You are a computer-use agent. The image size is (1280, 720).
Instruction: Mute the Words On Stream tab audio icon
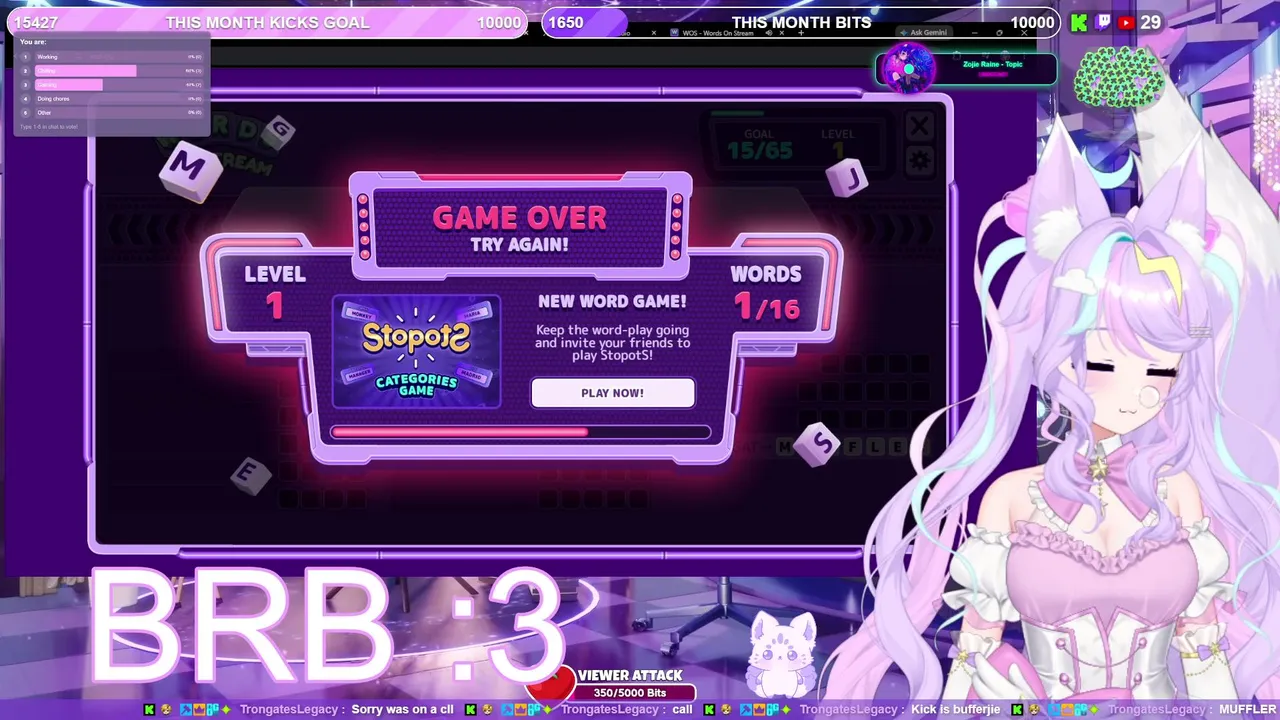768,33
